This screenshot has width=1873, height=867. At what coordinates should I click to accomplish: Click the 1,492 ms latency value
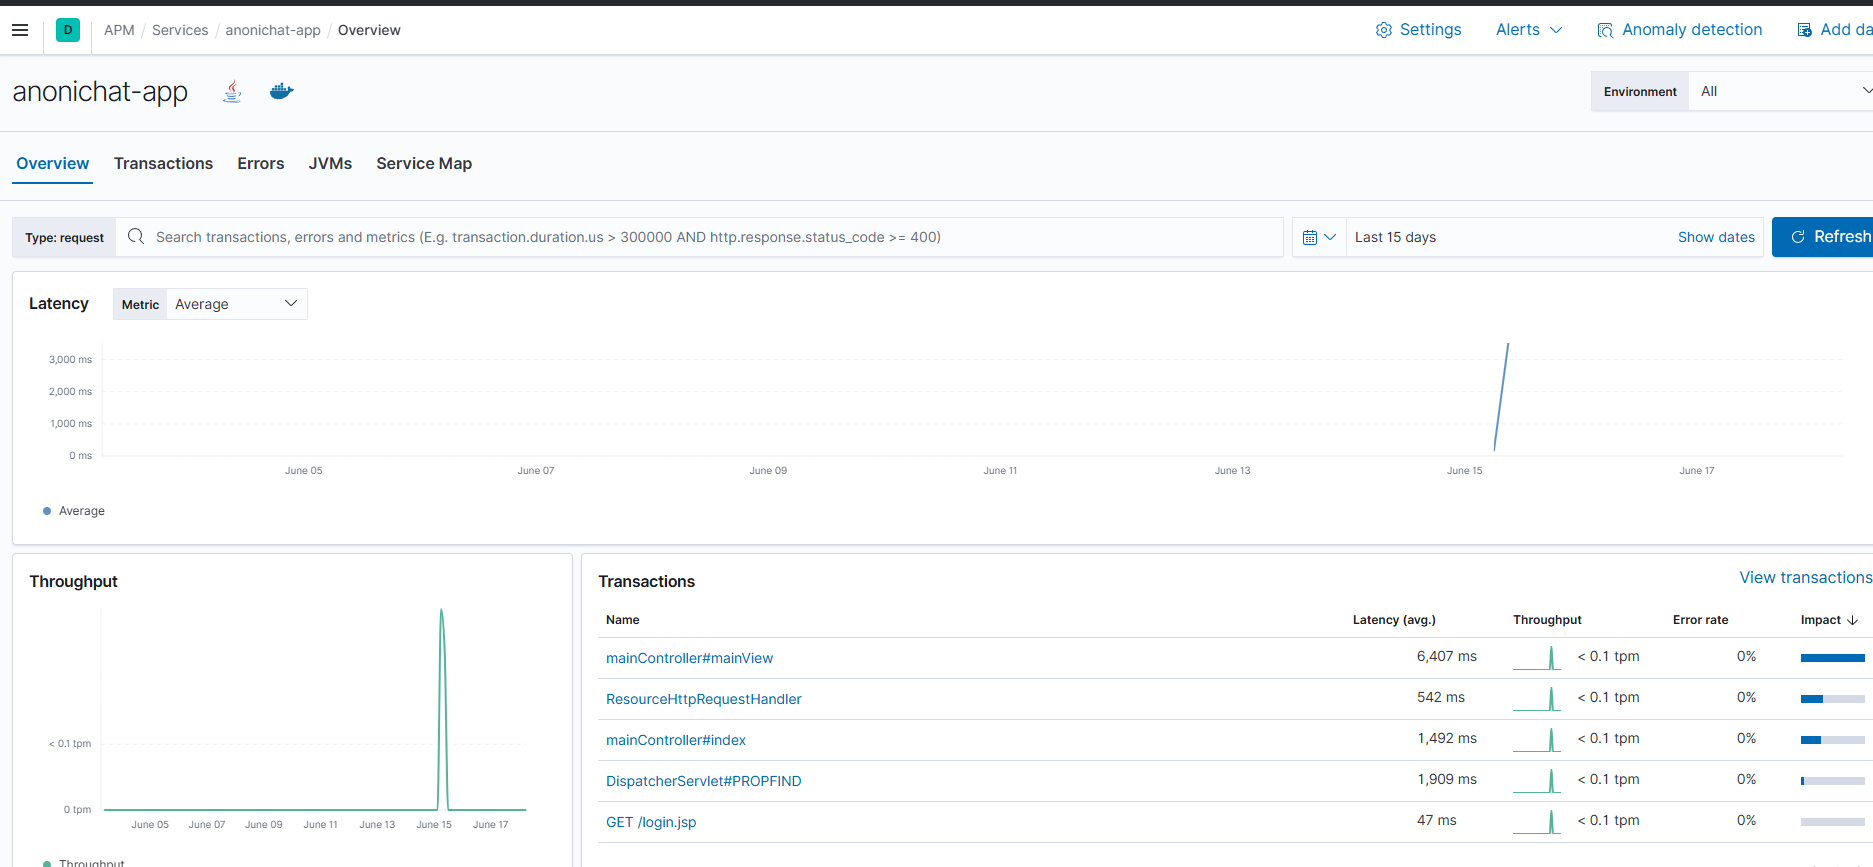coord(1446,738)
